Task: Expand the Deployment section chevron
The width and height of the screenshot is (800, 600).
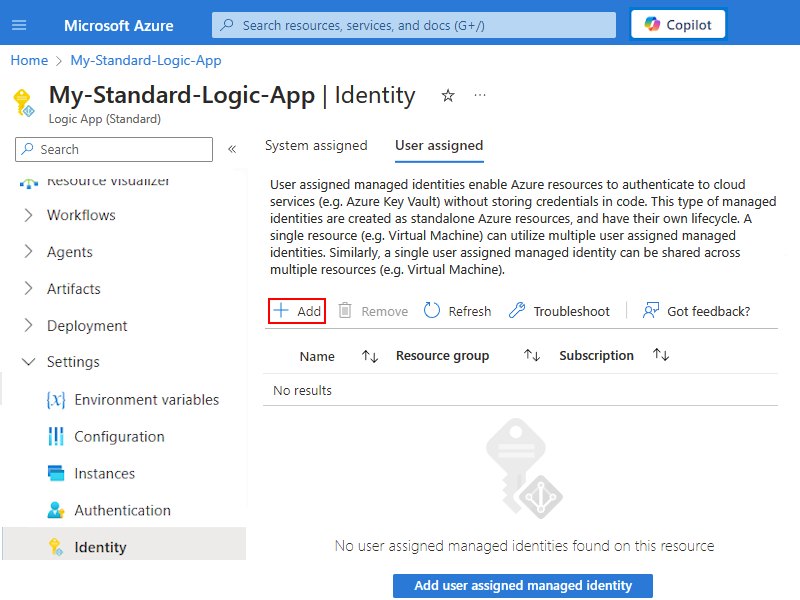Action: pos(29,325)
